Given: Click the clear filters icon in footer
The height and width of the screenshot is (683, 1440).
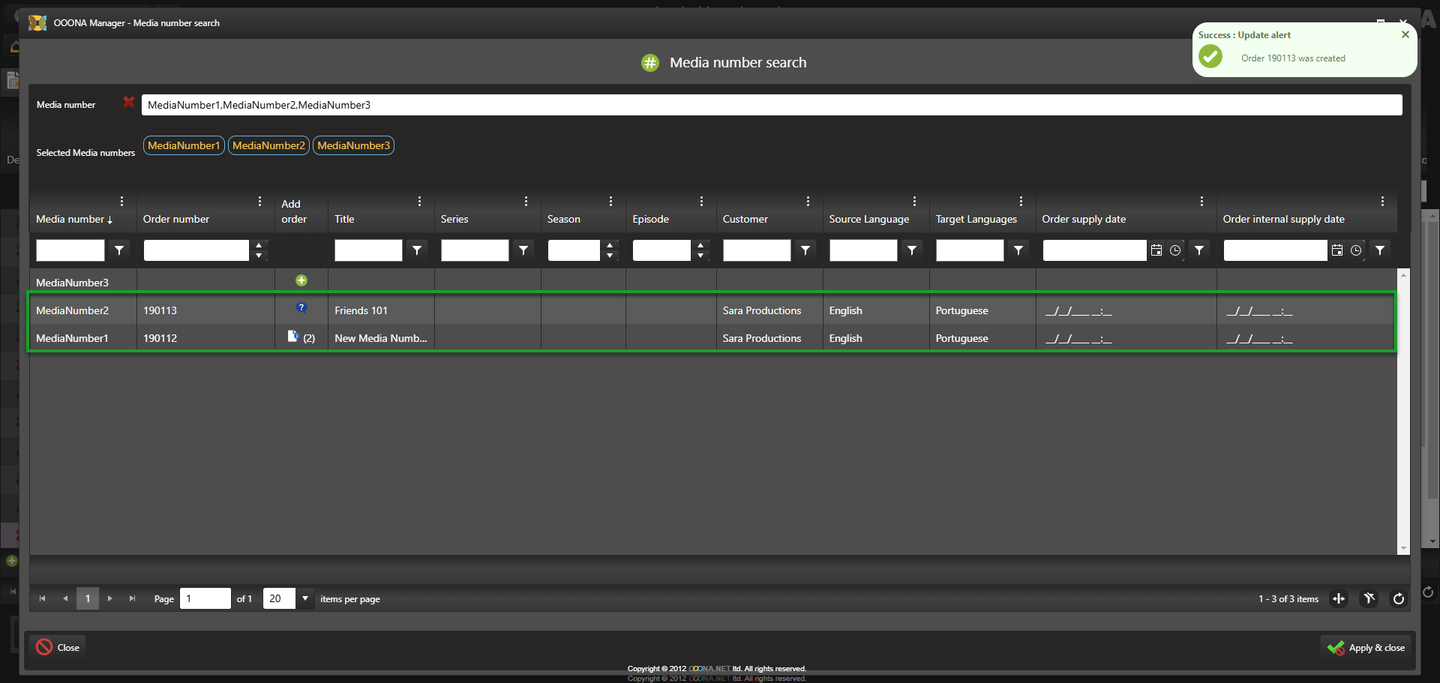Looking at the screenshot, I should pyautogui.click(x=1369, y=599).
